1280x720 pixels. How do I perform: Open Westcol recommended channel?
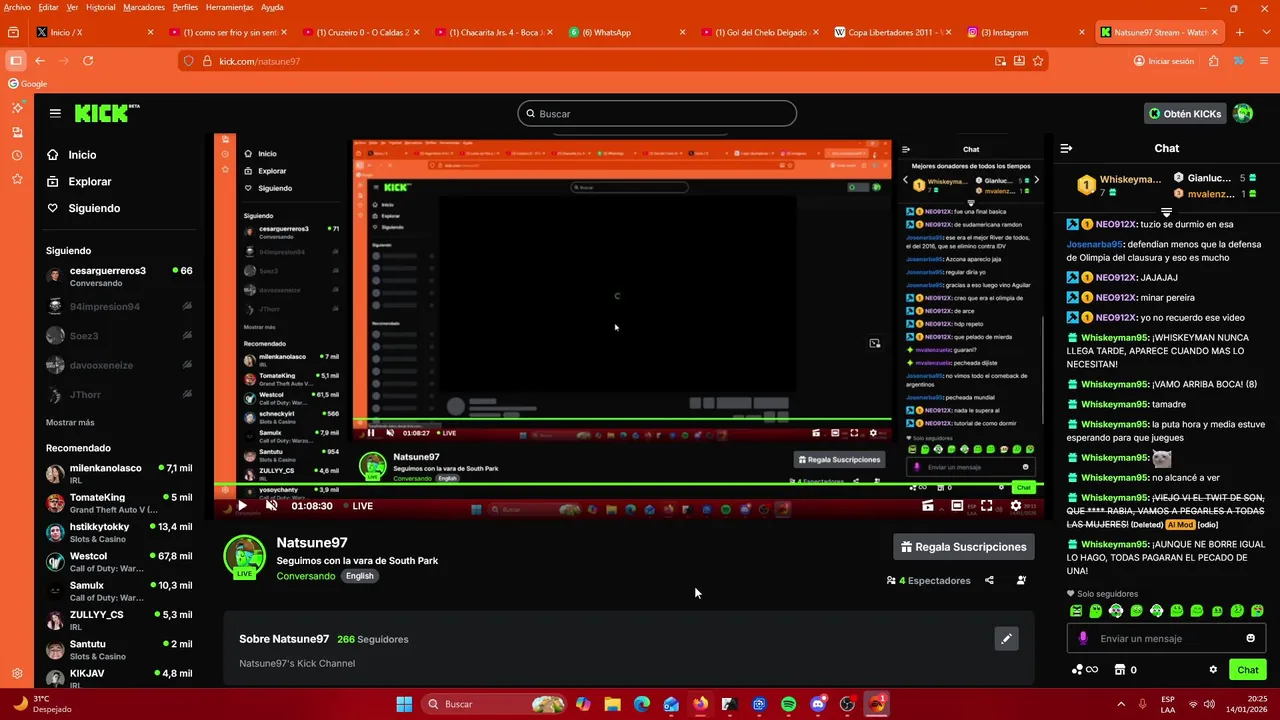[118, 562]
